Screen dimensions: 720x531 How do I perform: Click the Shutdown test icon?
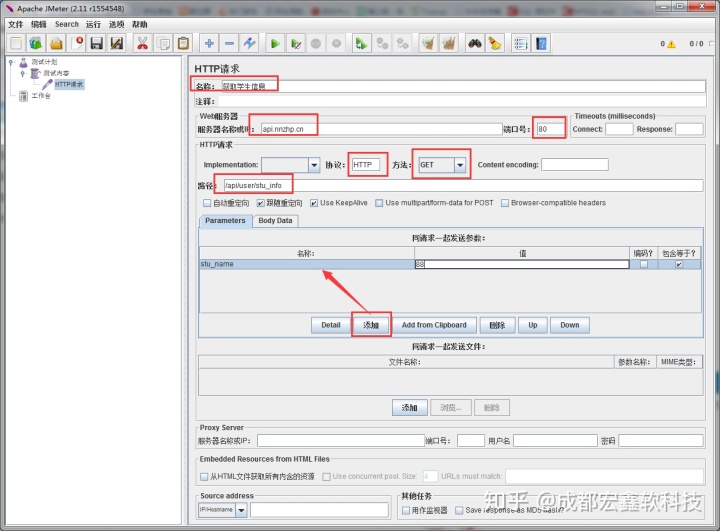(x=336, y=44)
